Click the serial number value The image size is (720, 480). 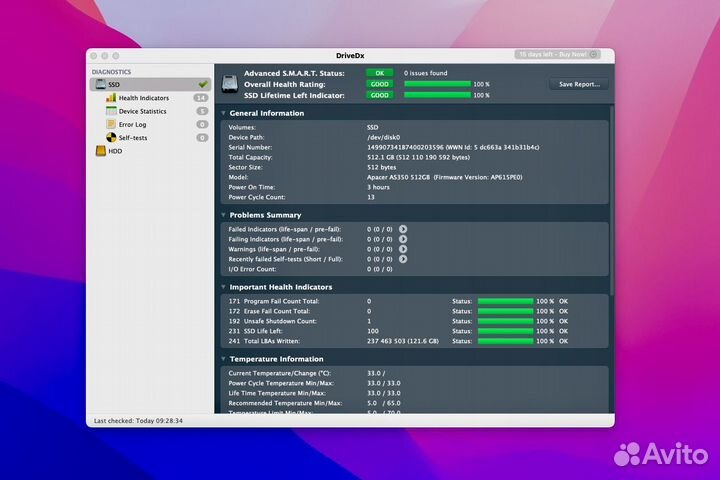[453, 147]
